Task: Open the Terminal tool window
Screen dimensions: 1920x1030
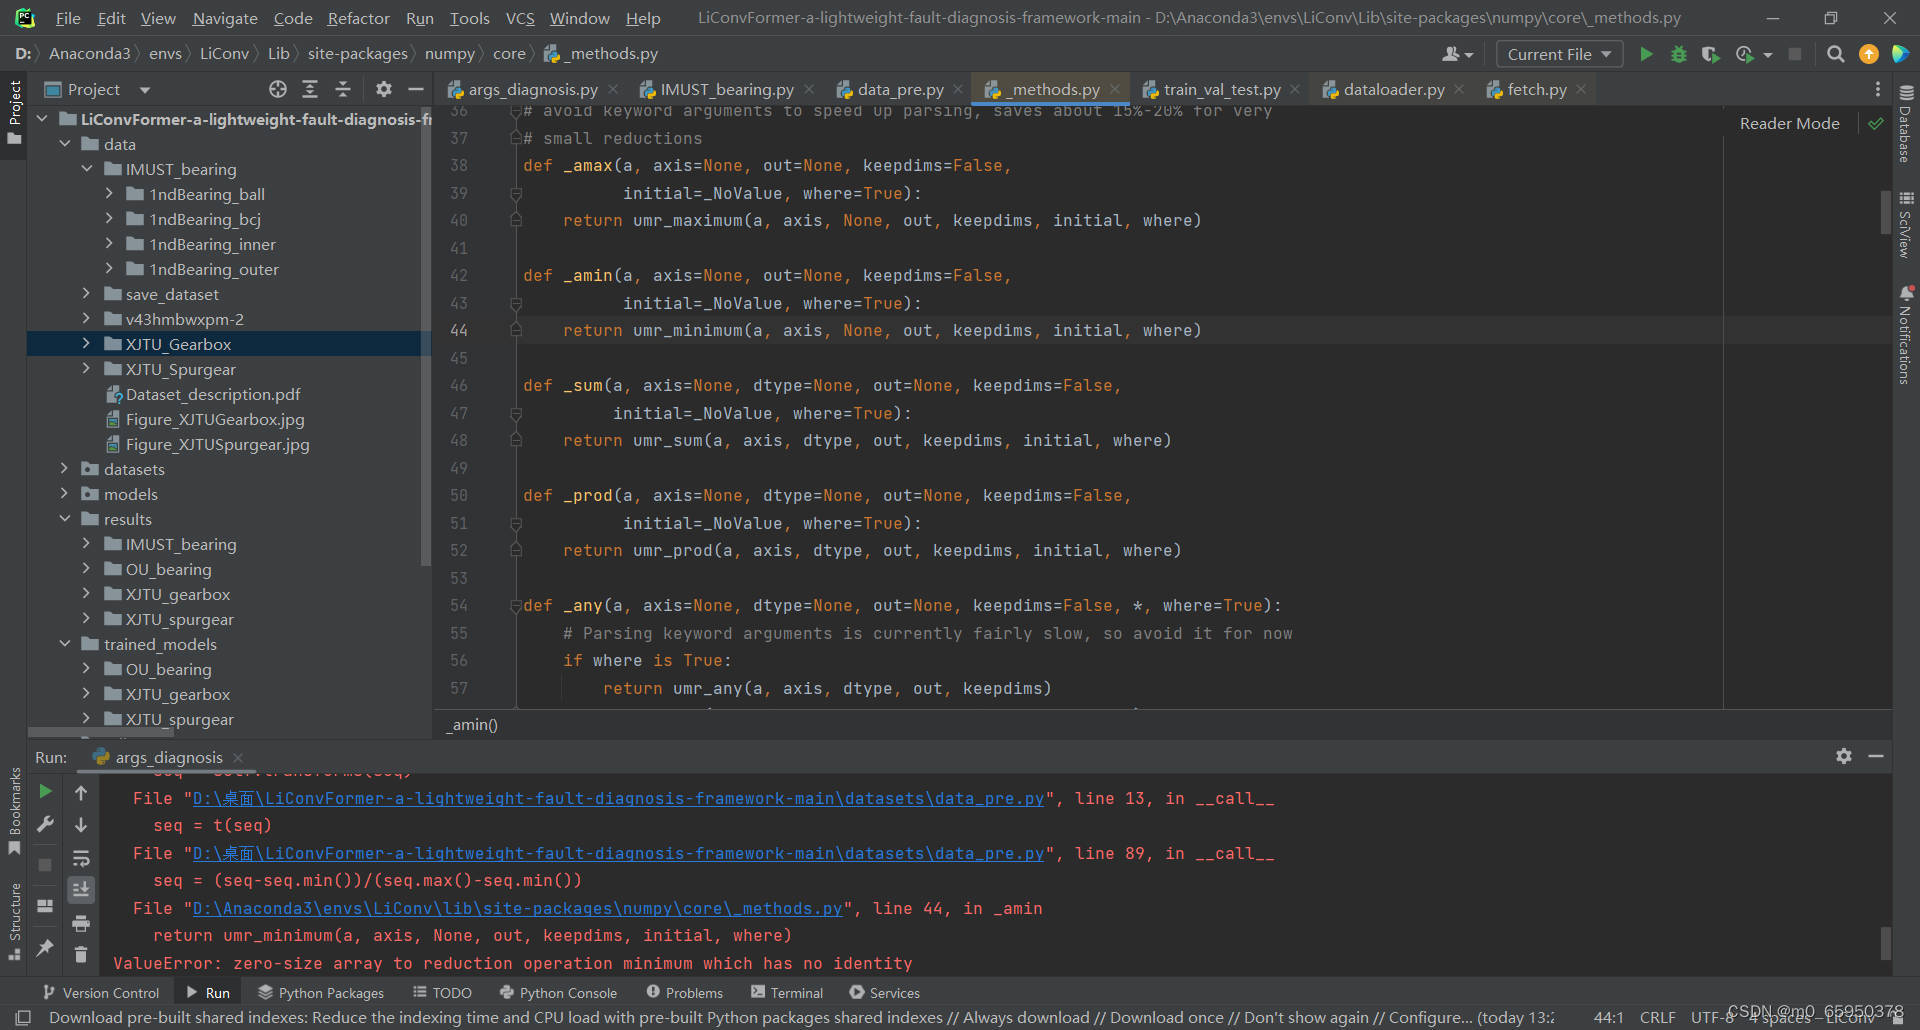Action: coord(797,992)
